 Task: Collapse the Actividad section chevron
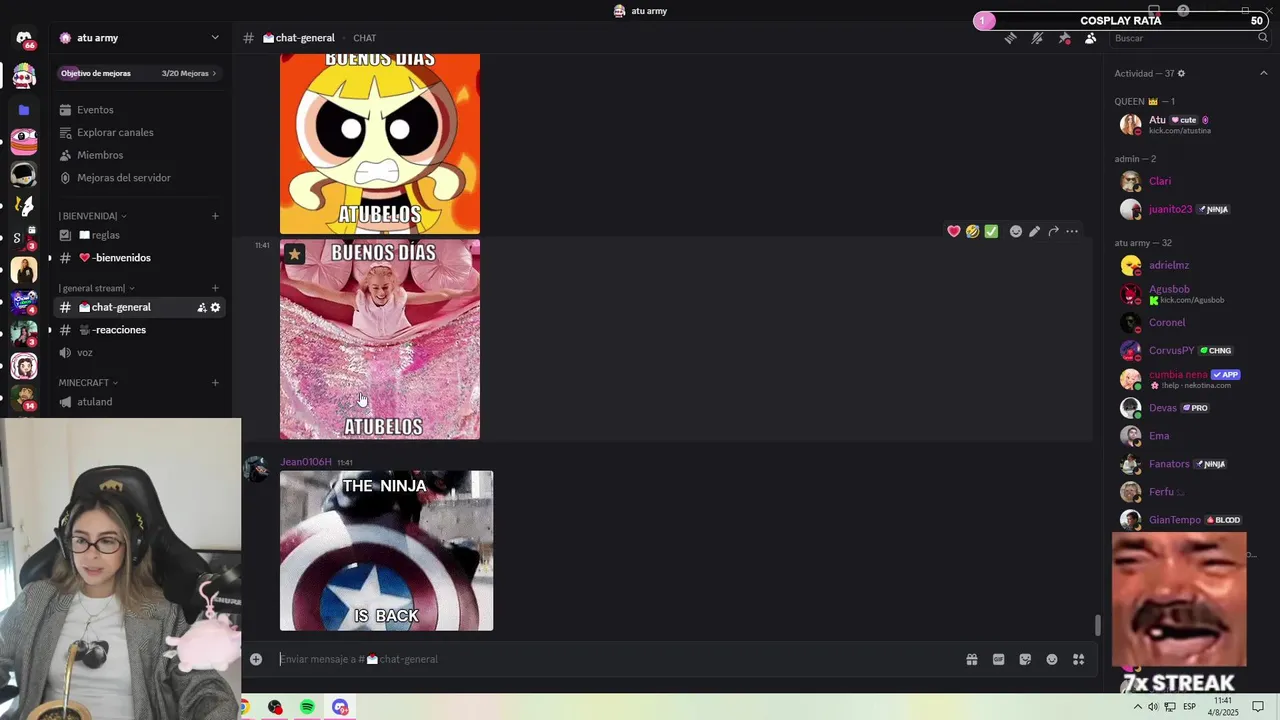coord(1263,73)
